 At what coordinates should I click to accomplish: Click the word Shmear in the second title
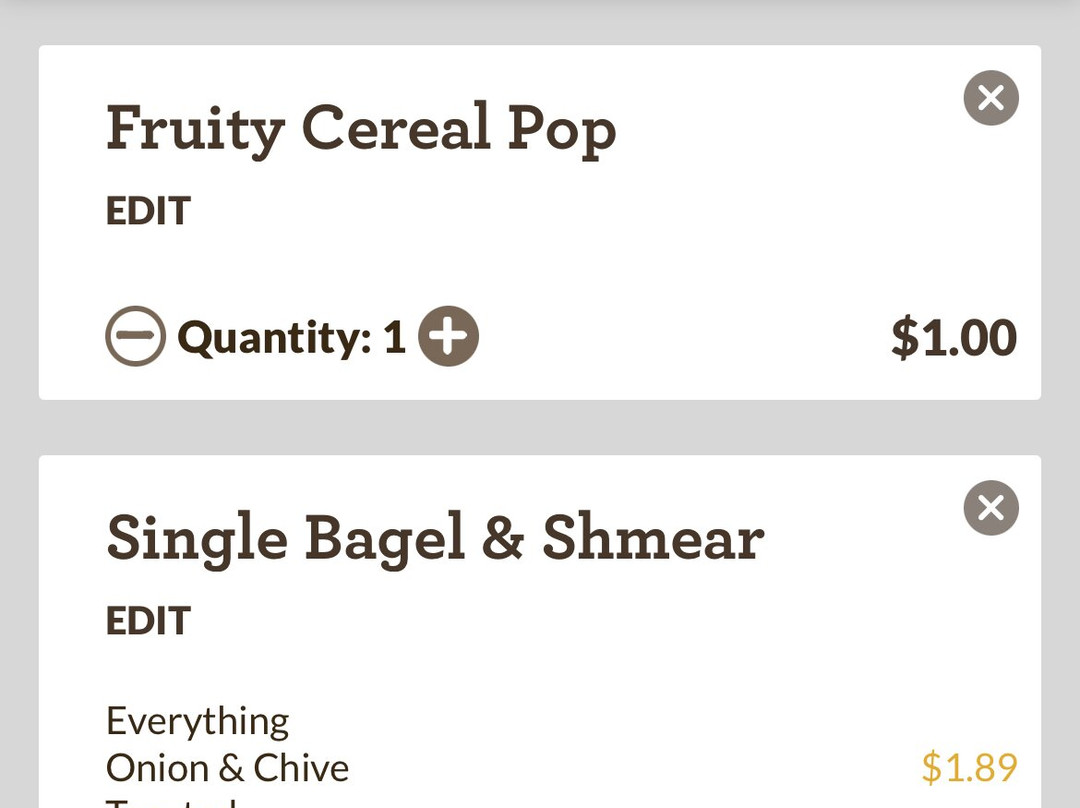coord(652,539)
